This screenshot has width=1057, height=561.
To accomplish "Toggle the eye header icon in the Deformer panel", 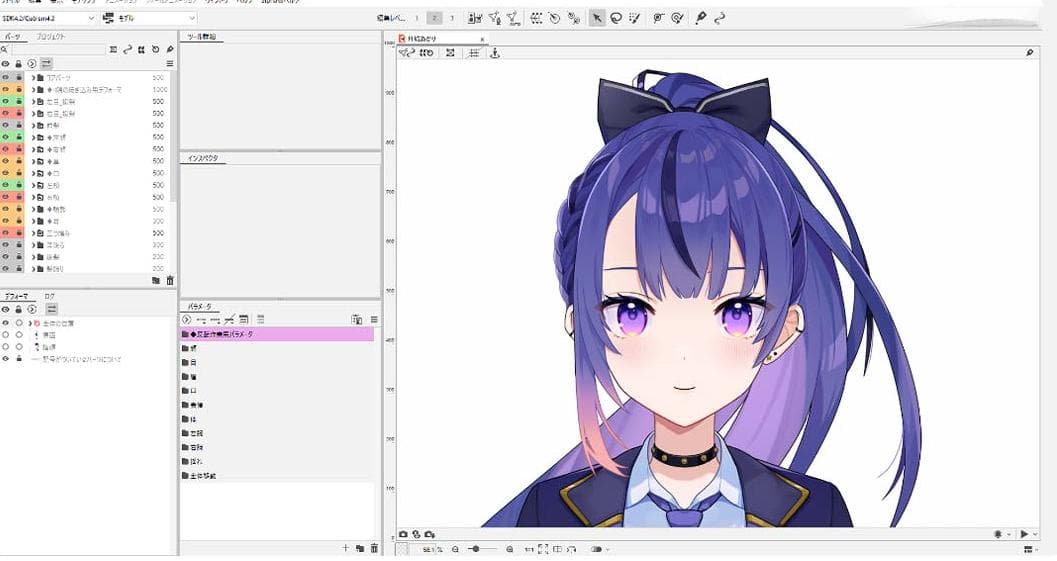I will (5, 309).
